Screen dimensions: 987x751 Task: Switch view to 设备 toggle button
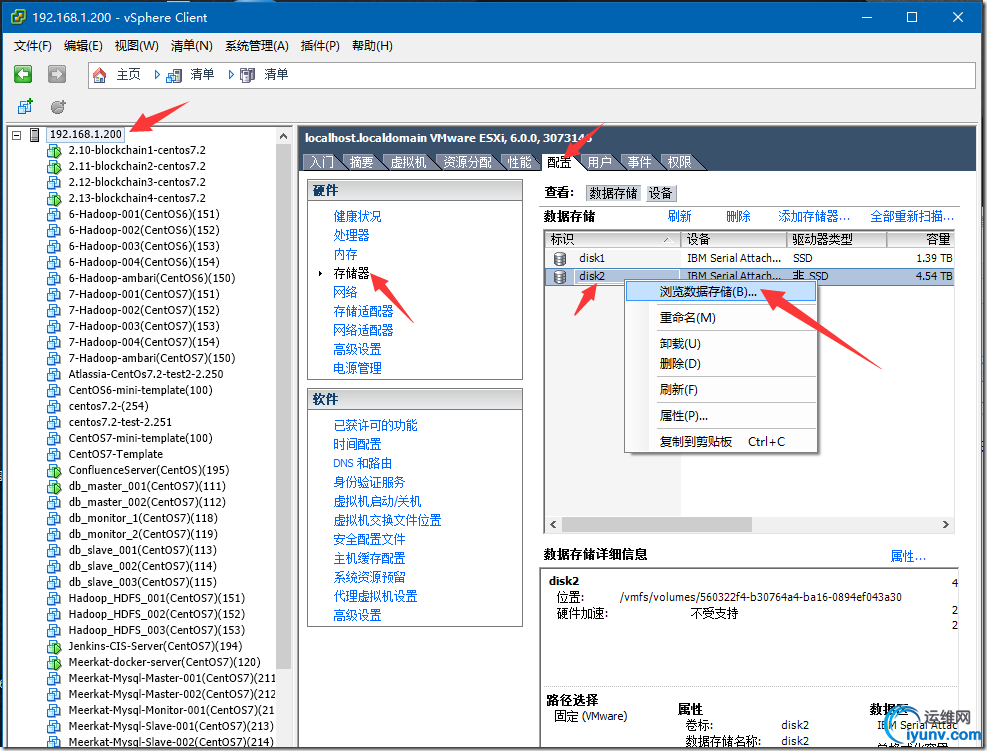(x=660, y=193)
